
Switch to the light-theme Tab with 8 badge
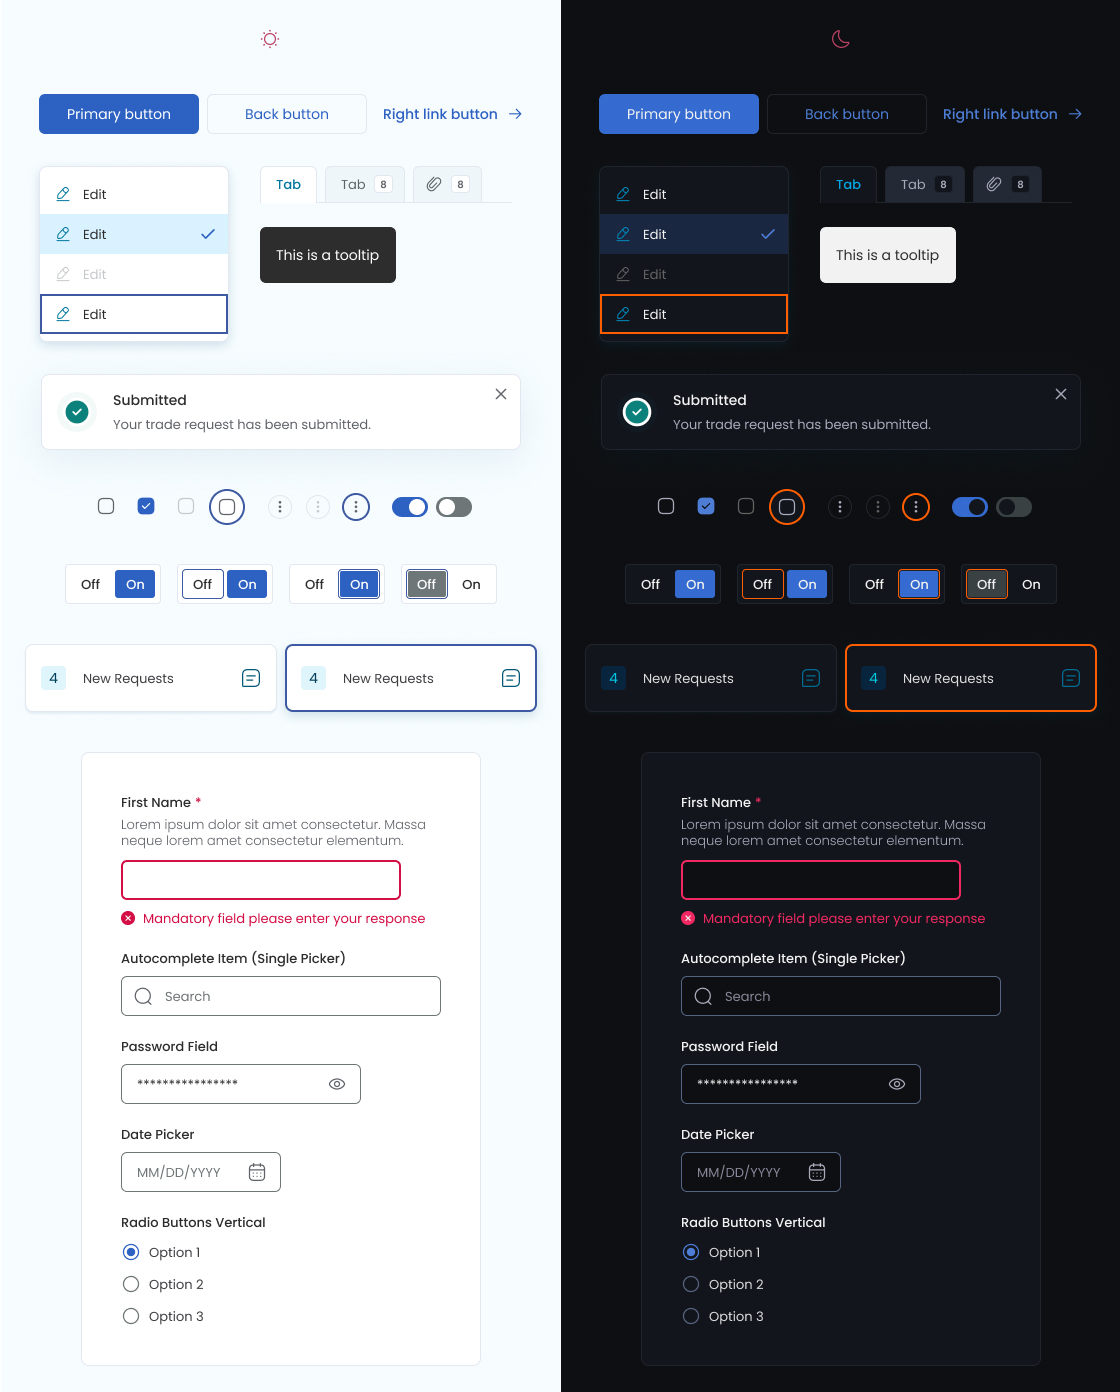click(x=365, y=184)
